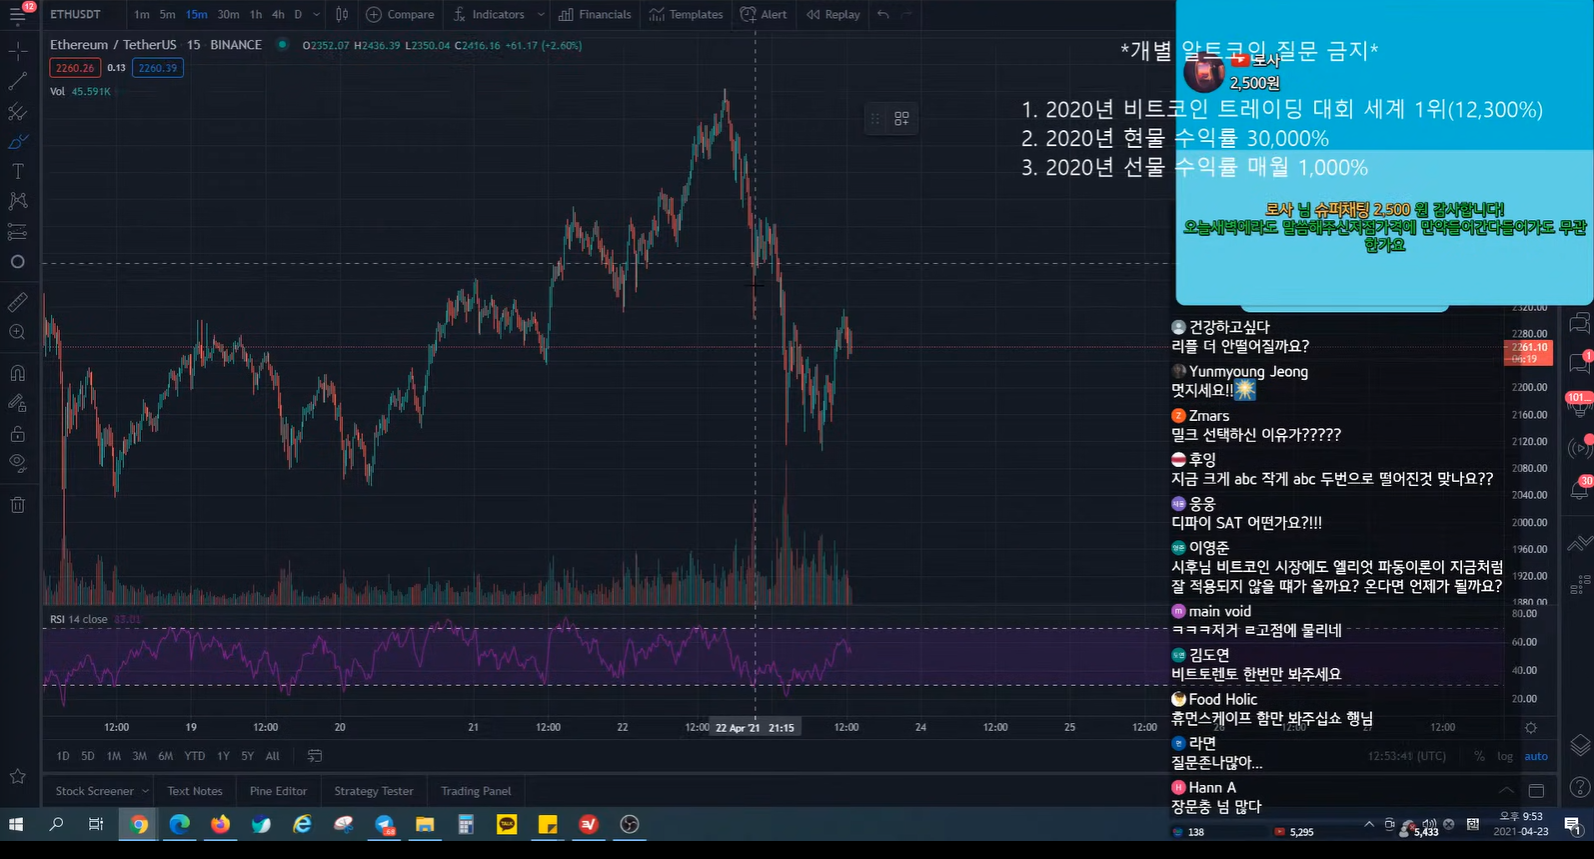Select the ruler measure tool
The height and width of the screenshot is (859, 1594).
pos(18,302)
